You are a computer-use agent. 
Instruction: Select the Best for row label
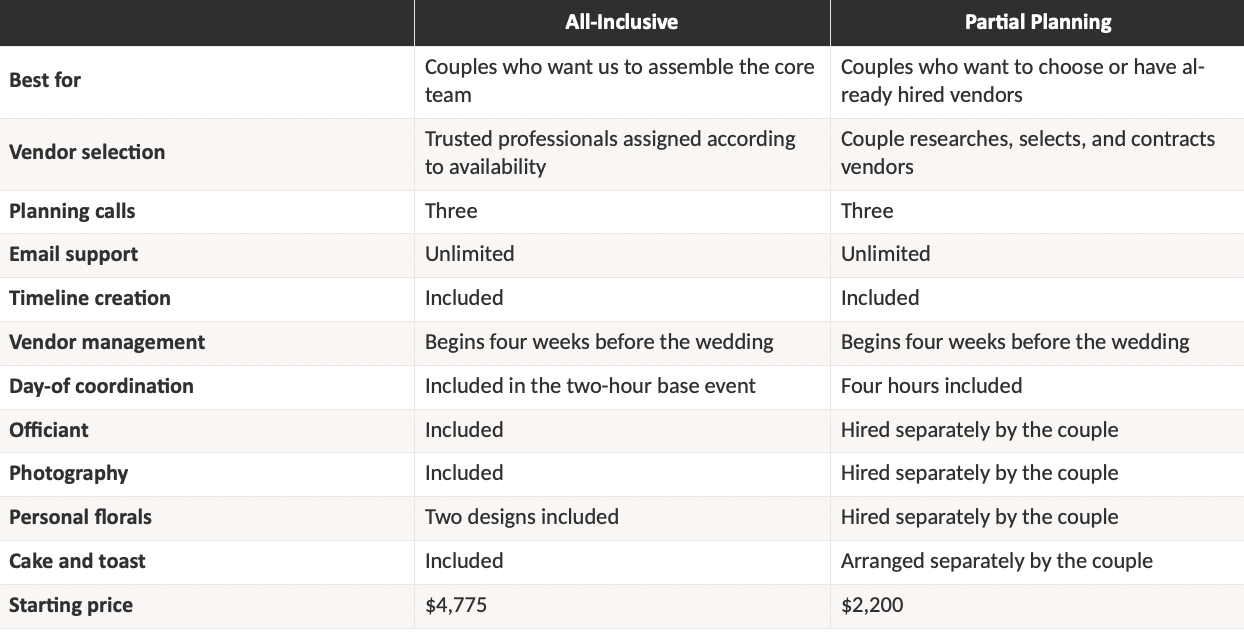pyautogui.click(x=45, y=80)
